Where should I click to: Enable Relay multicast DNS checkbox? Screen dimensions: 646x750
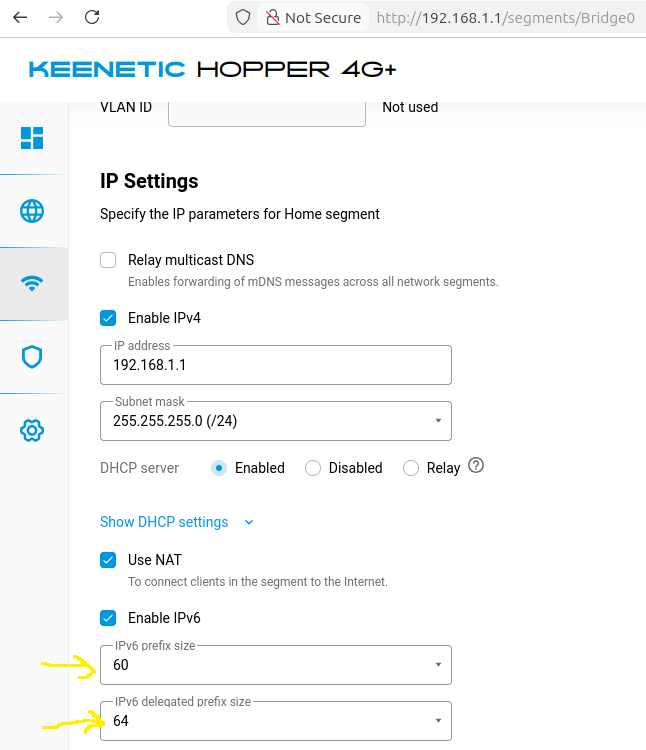click(108, 260)
